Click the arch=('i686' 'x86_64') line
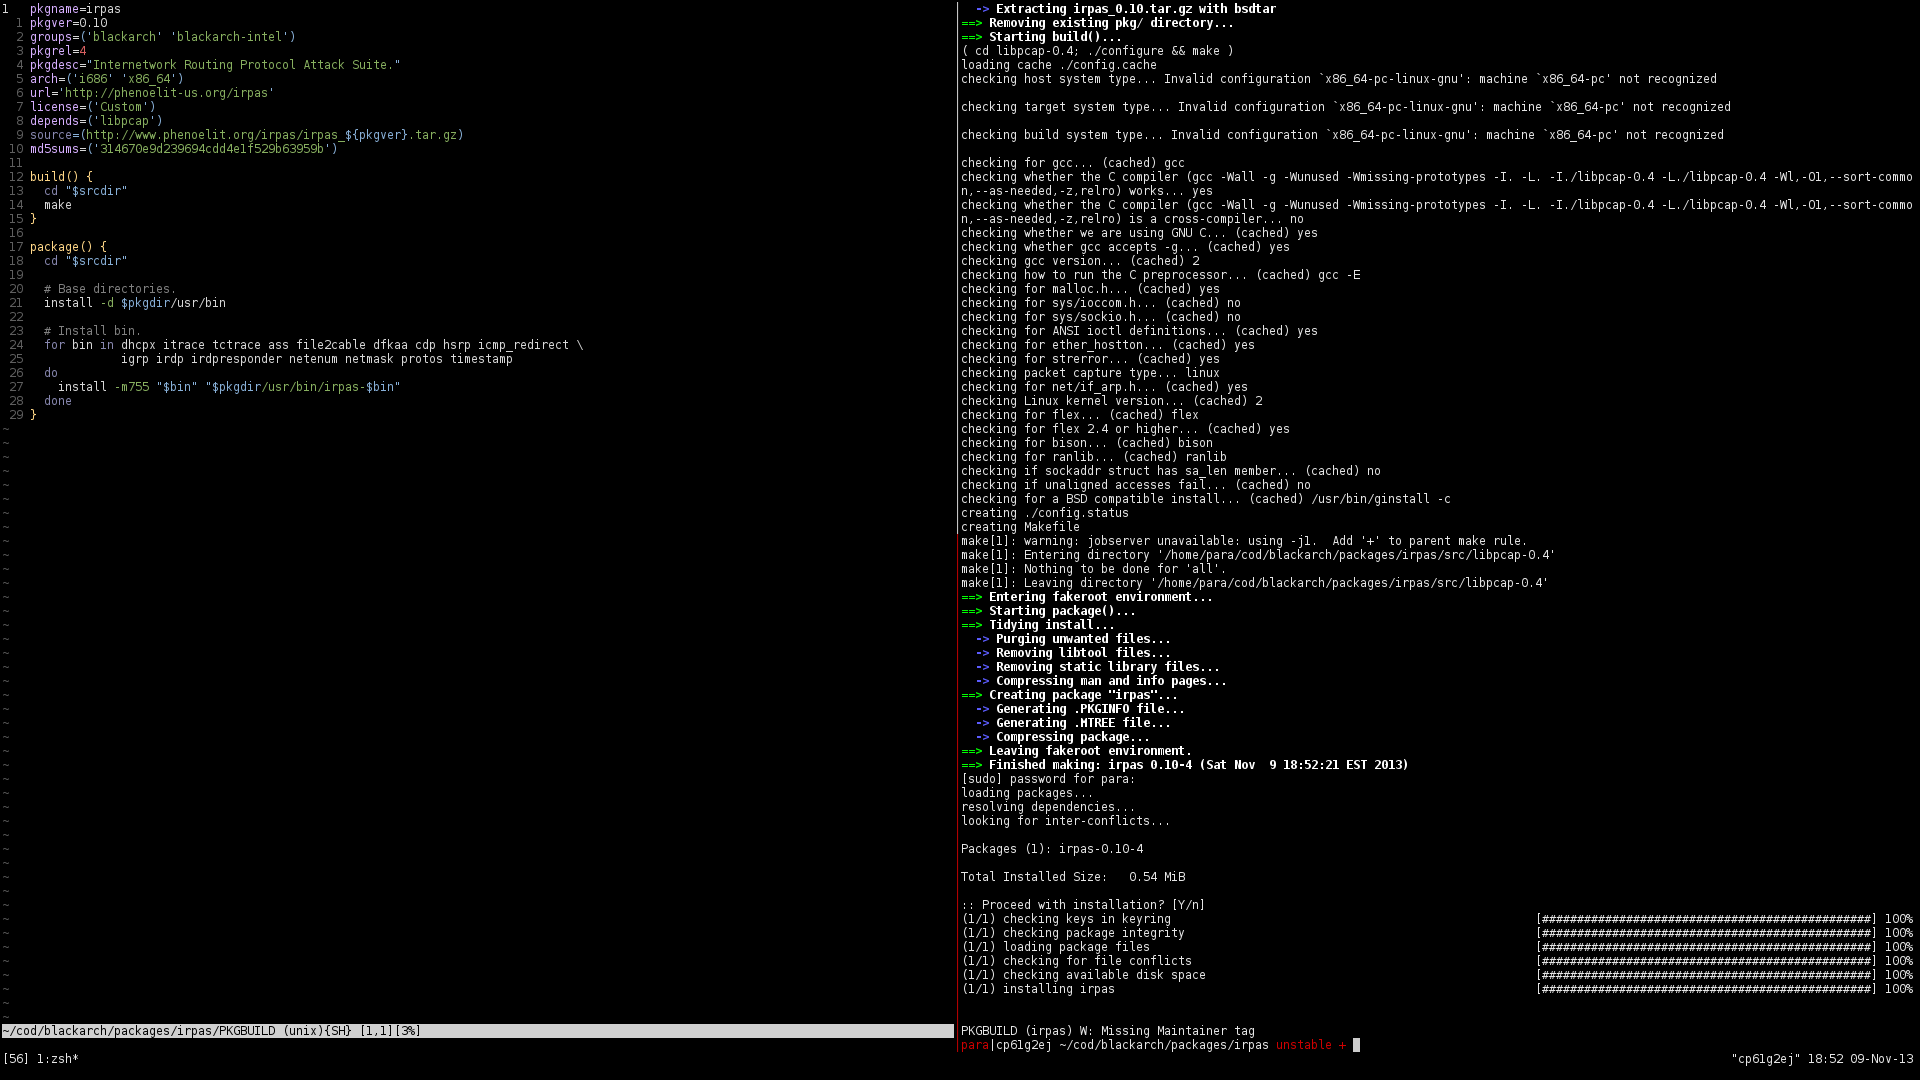 107,79
